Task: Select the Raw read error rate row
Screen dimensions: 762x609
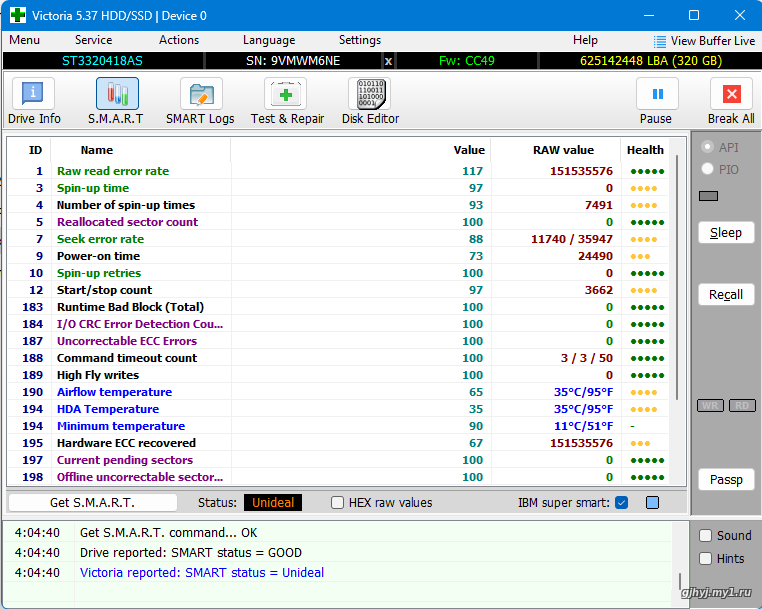Action: point(338,171)
